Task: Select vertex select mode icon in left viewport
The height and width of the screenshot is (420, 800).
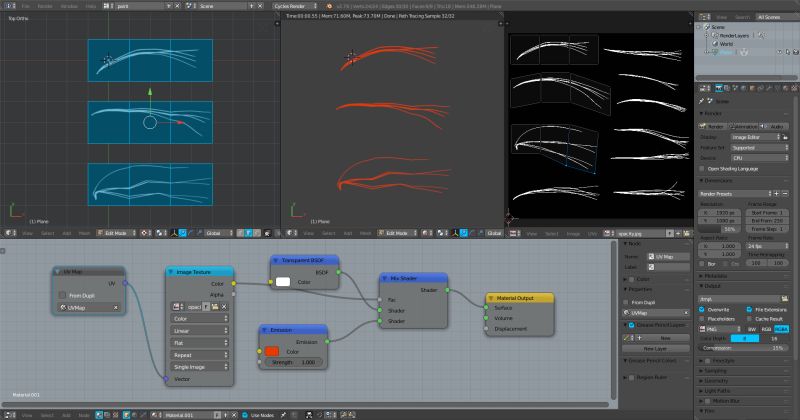Action: pyautogui.click(x=240, y=233)
